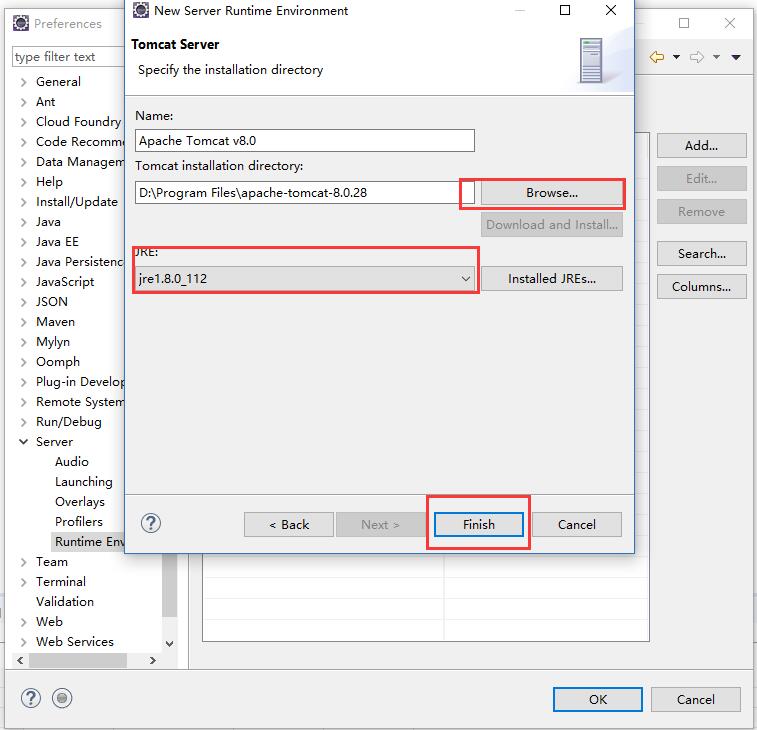Click the Preferences back arrow icon
The height and width of the screenshot is (730, 757).
click(657, 57)
